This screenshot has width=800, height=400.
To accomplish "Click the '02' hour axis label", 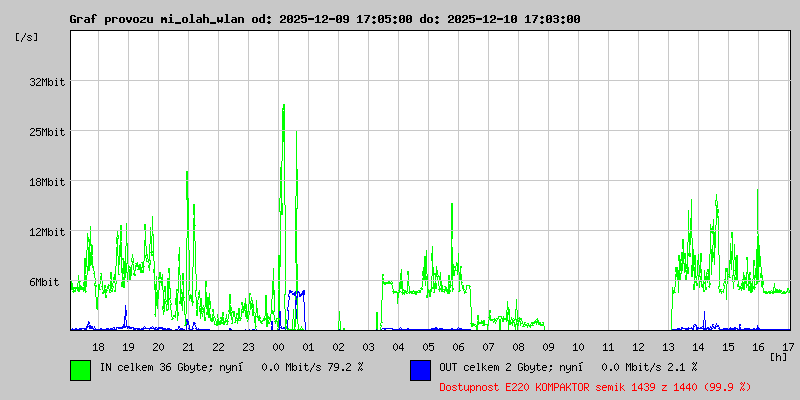I will tap(338, 347).
